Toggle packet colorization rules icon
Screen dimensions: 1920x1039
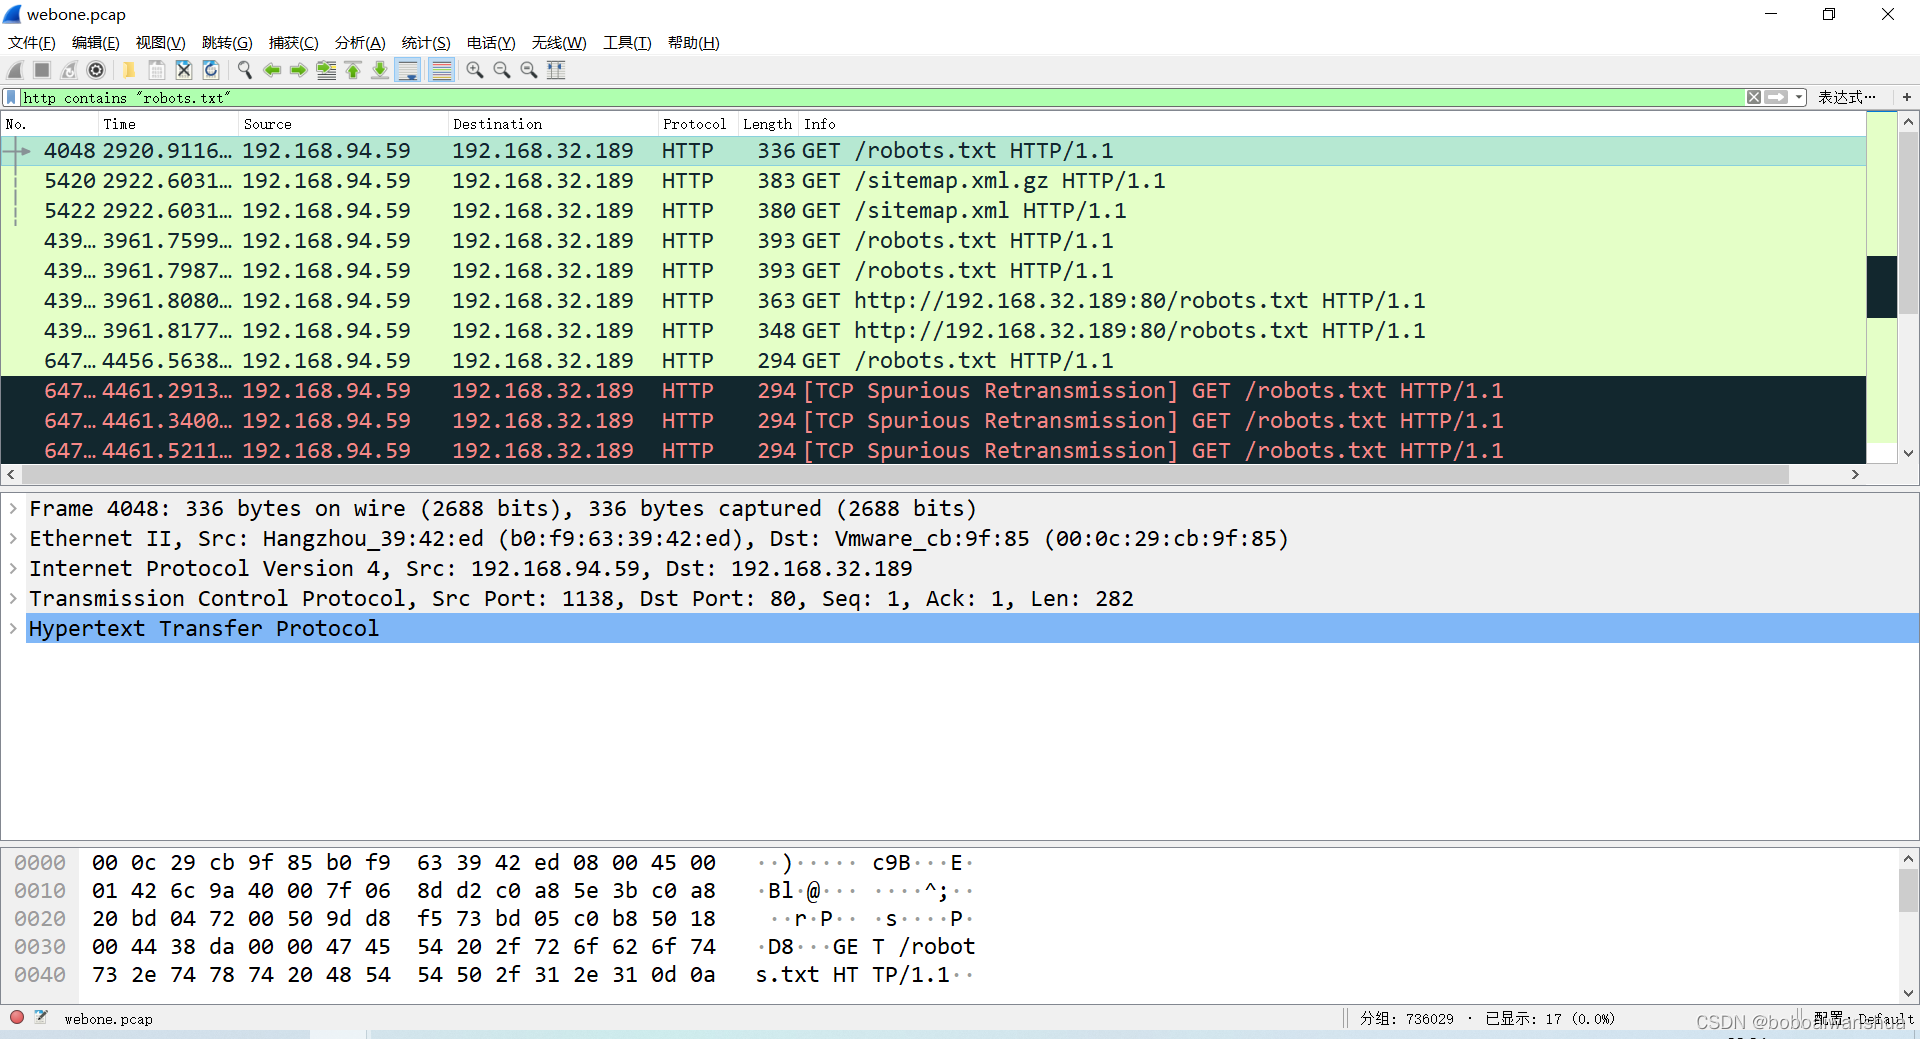[441, 70]
